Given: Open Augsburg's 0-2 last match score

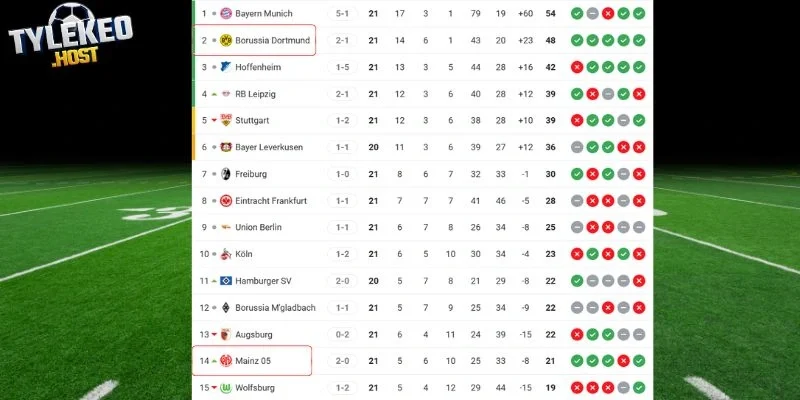Looking at the screenshot, I should [x=343, y=334].
